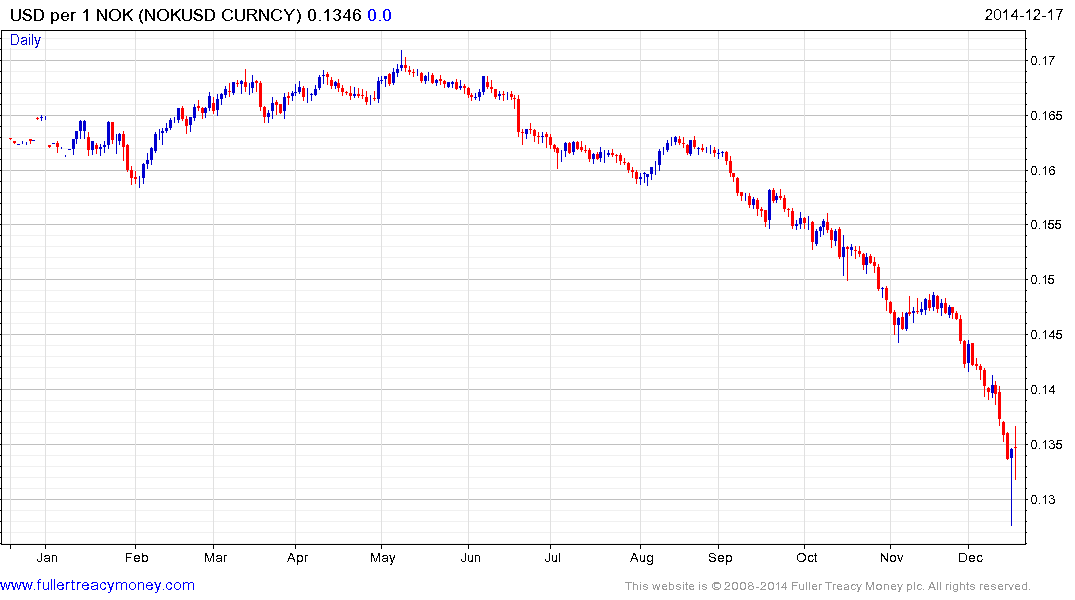Select the '0.1346' last price value
Viewport: 1075px width, 600px height.
pyautogui.click(x=334, y=15)
